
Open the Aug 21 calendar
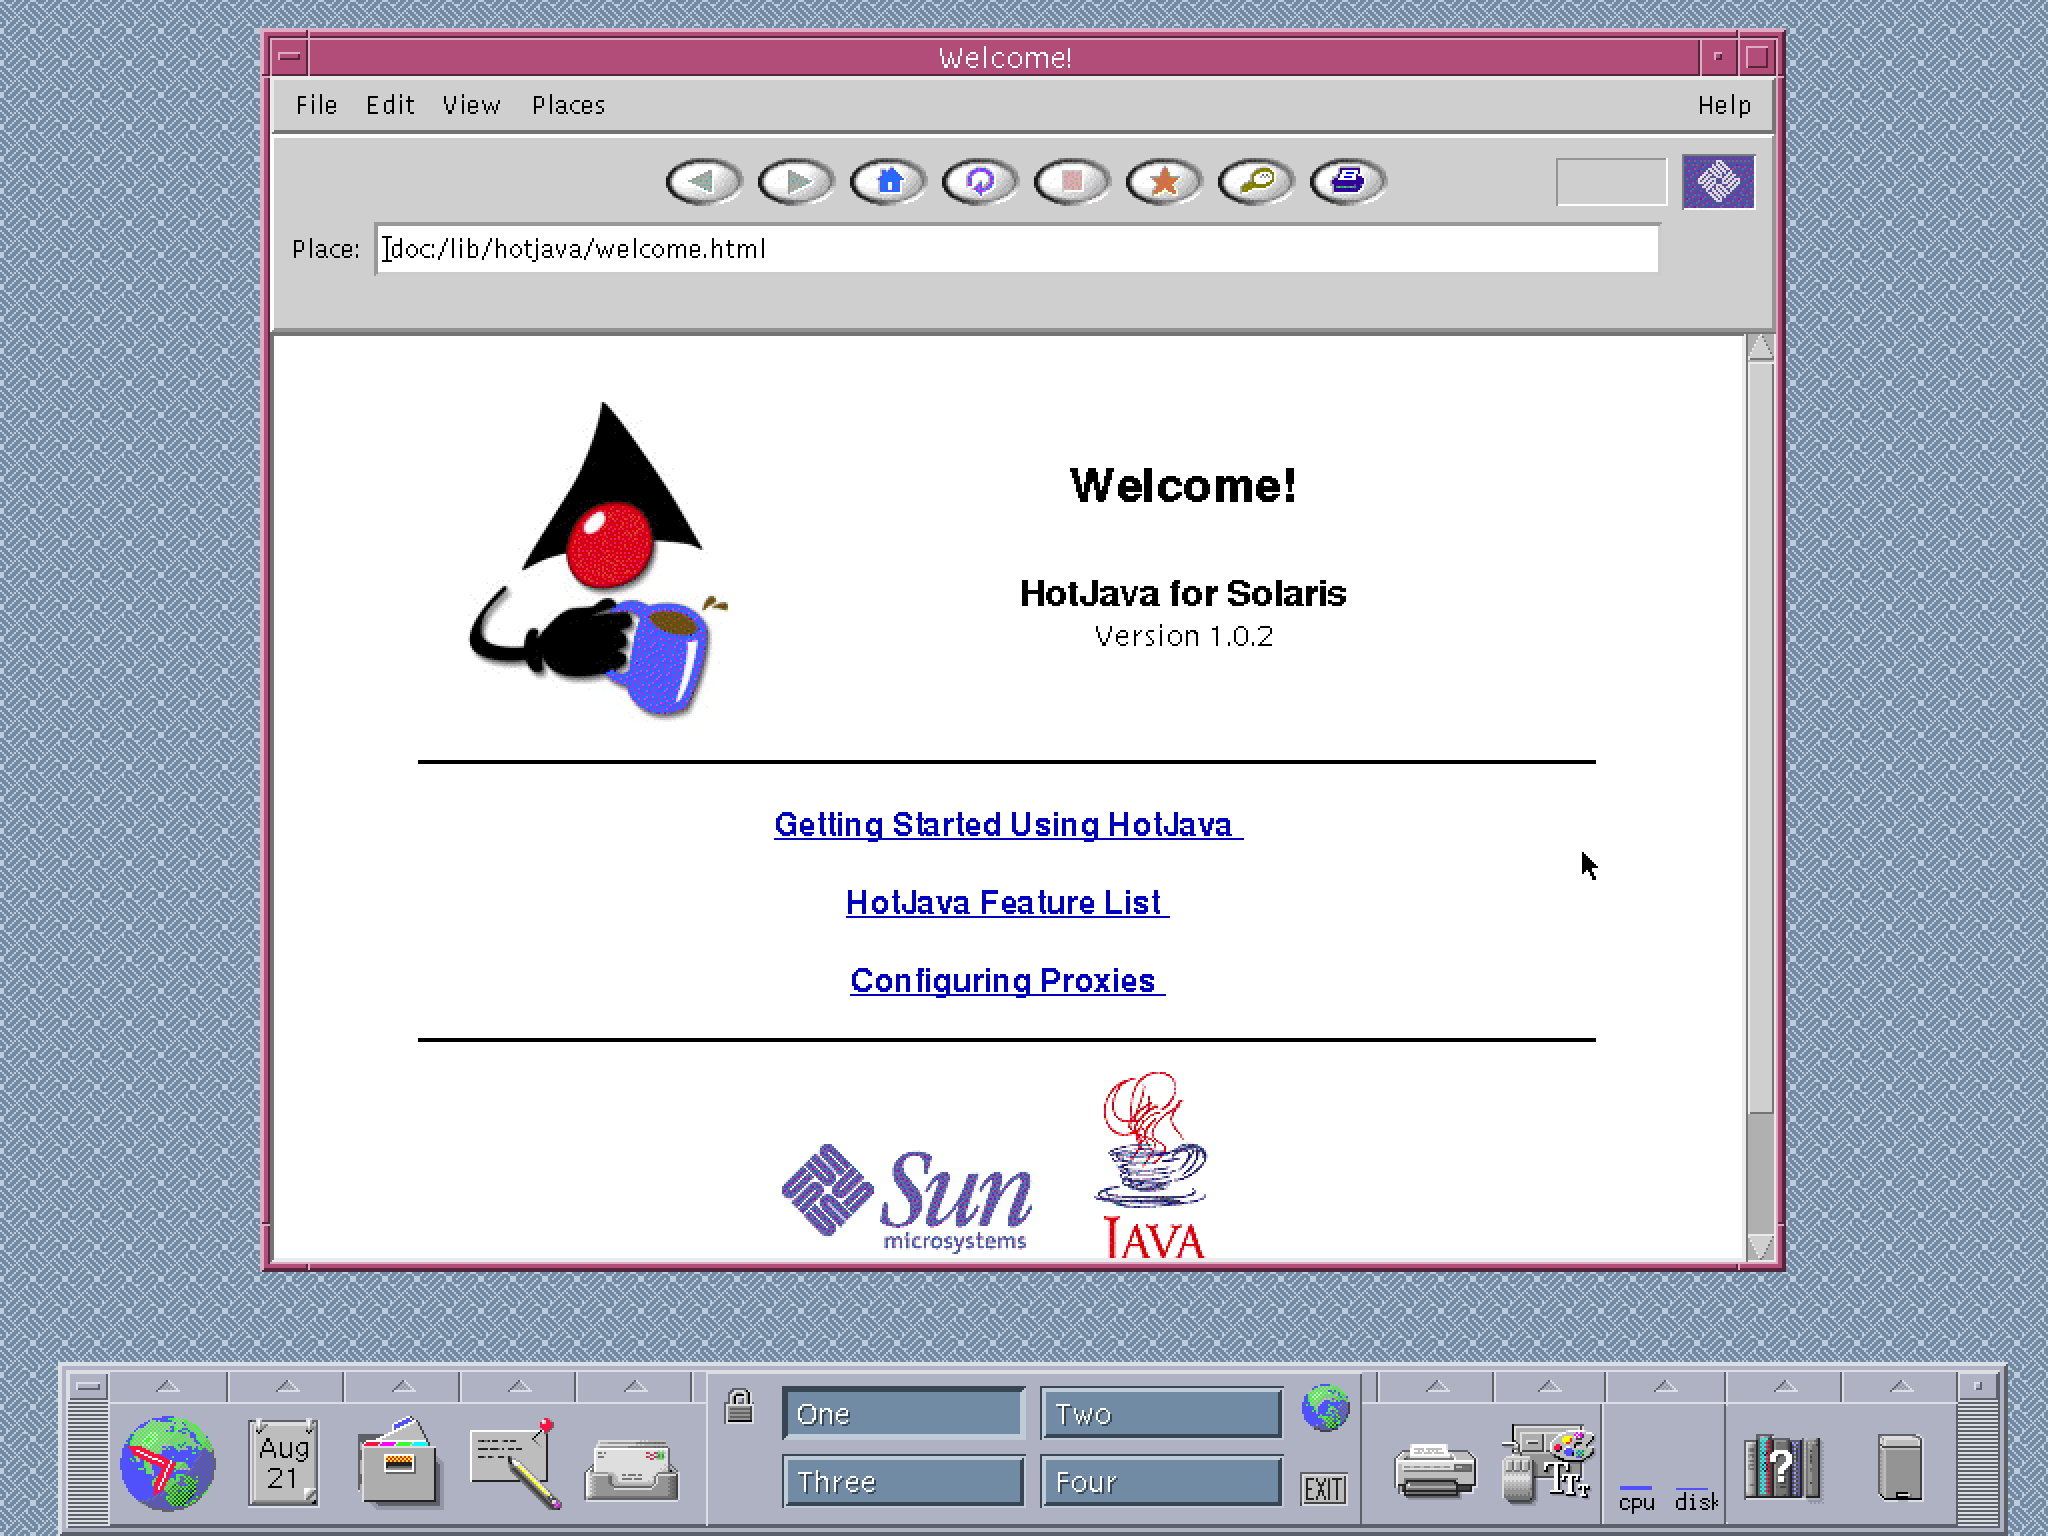coord(282,1462)
